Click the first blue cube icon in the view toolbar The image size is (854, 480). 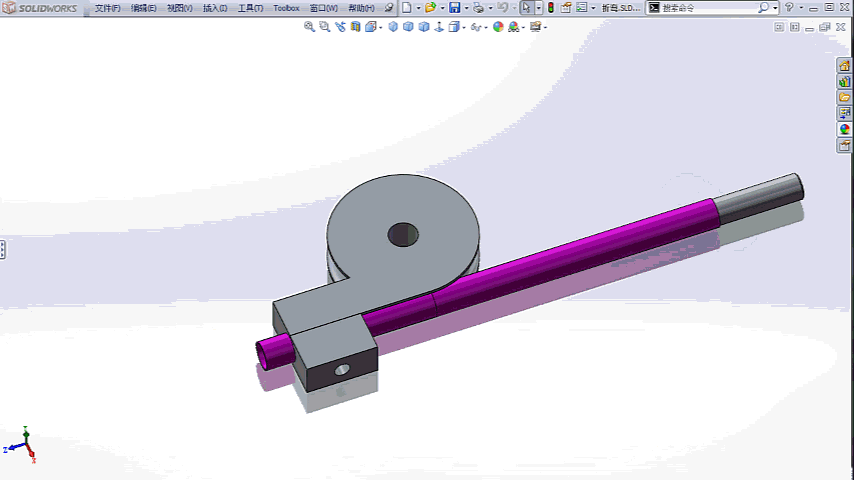393,27
